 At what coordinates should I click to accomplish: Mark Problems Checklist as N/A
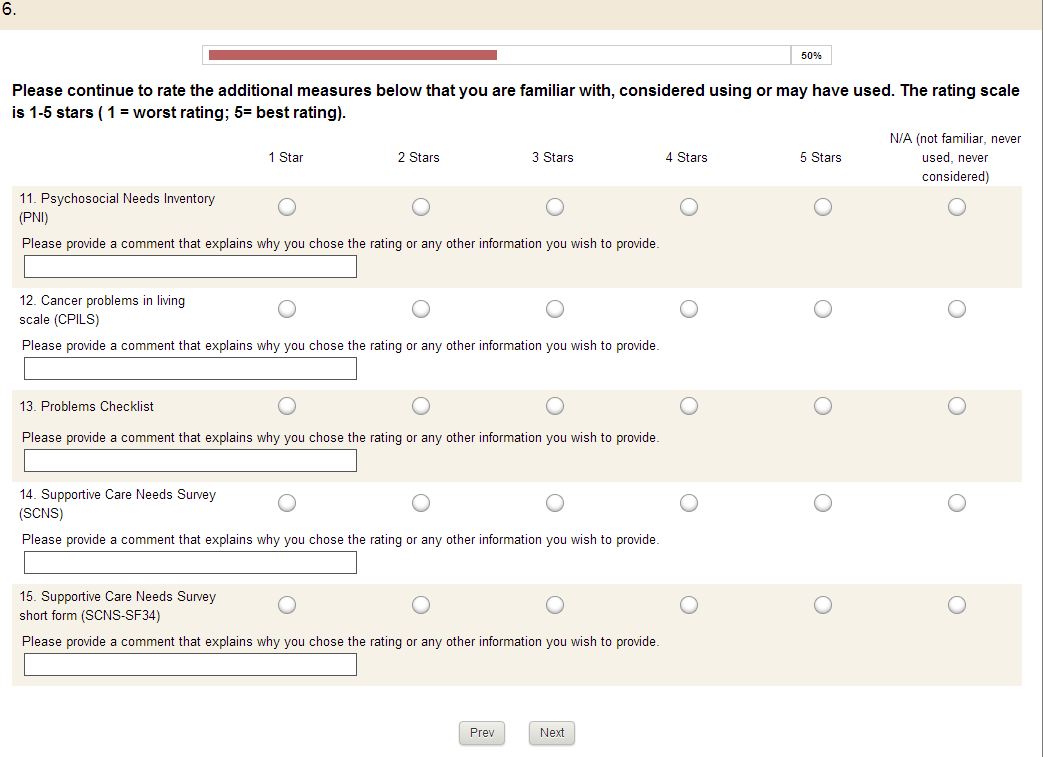pos(957,406)
